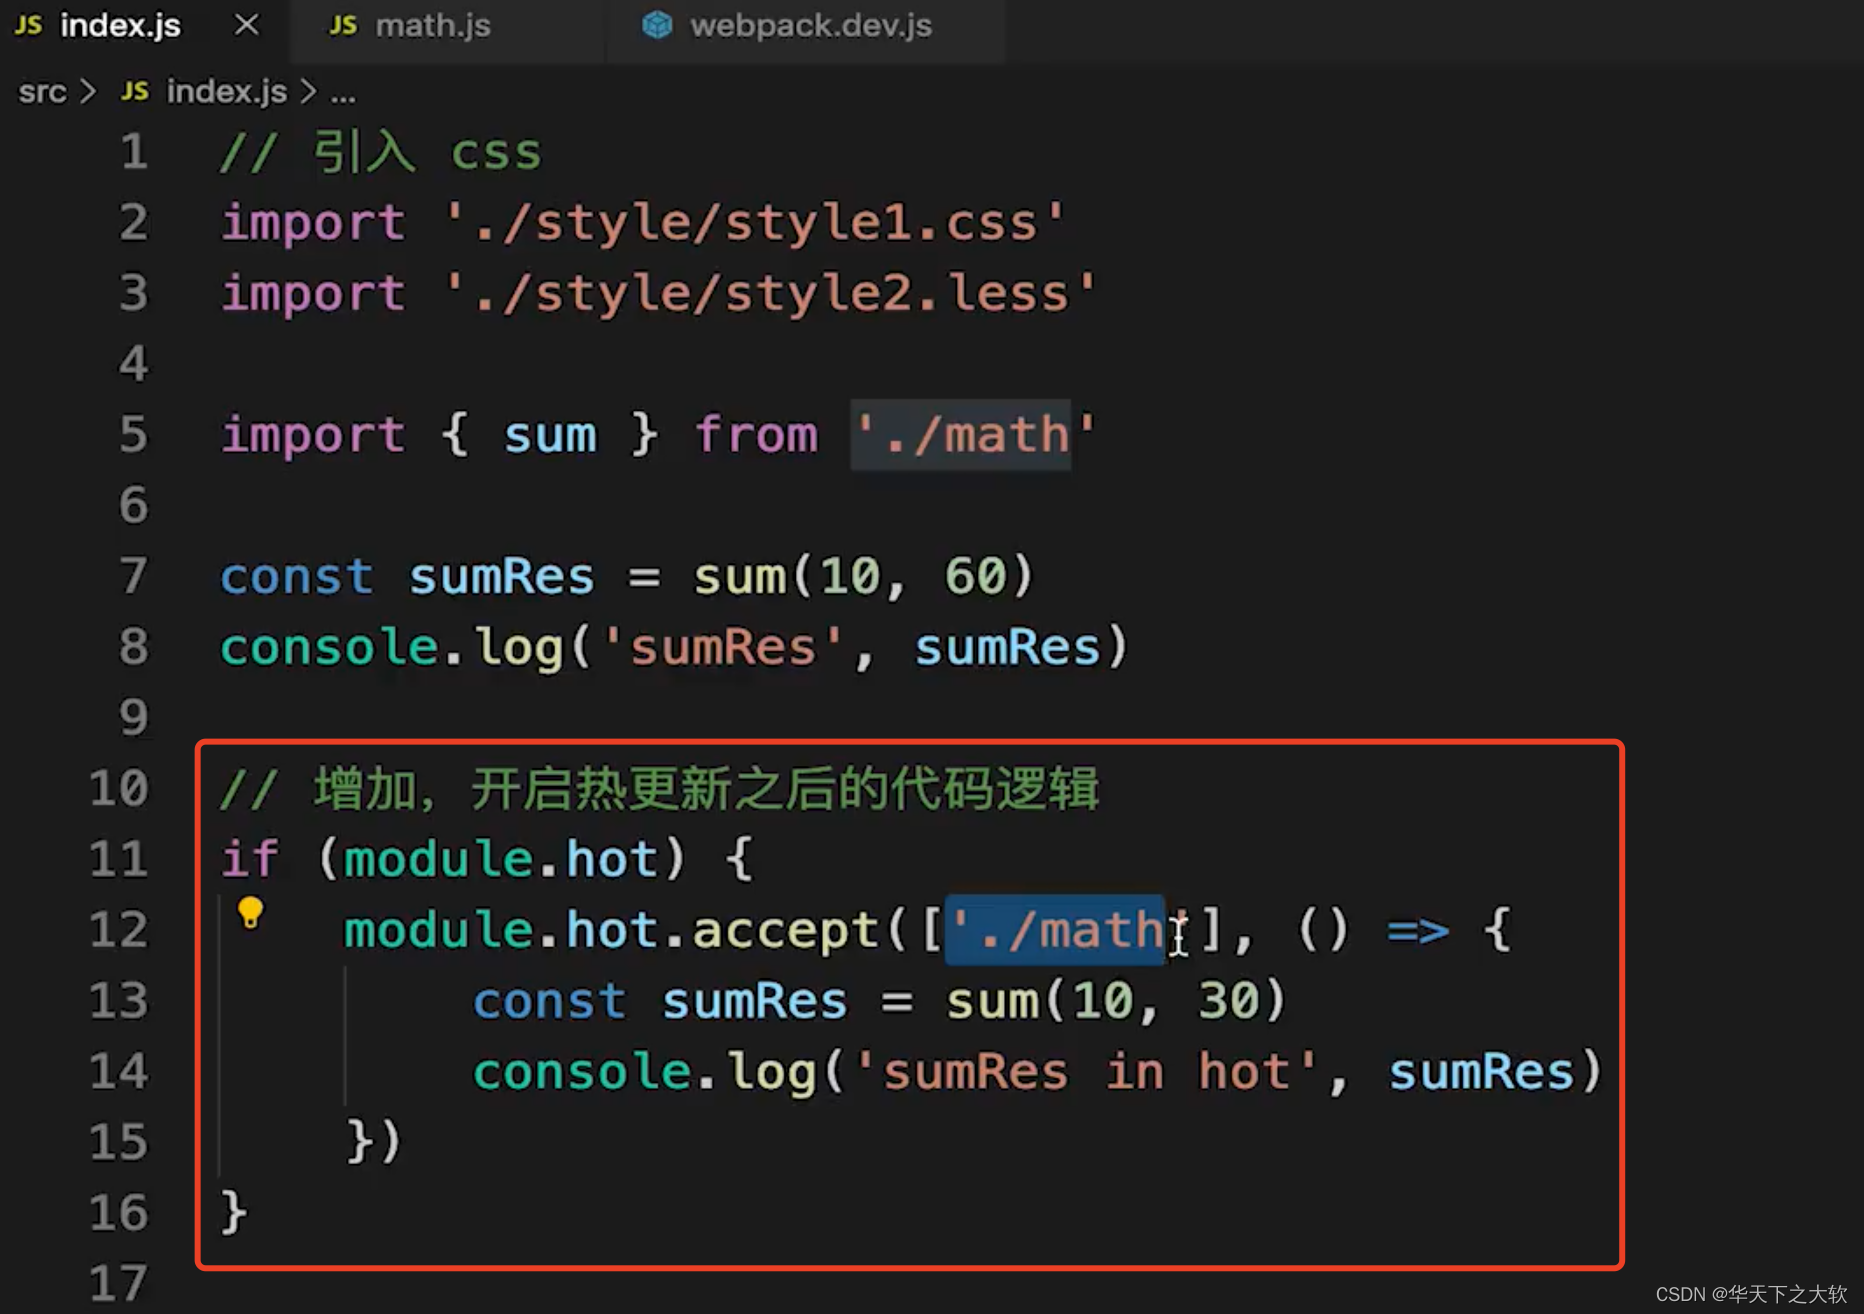The height and width of the screenshot is (1314, 1864).
Task: Click line number 12 in the gutter
Action: (118, 930)
